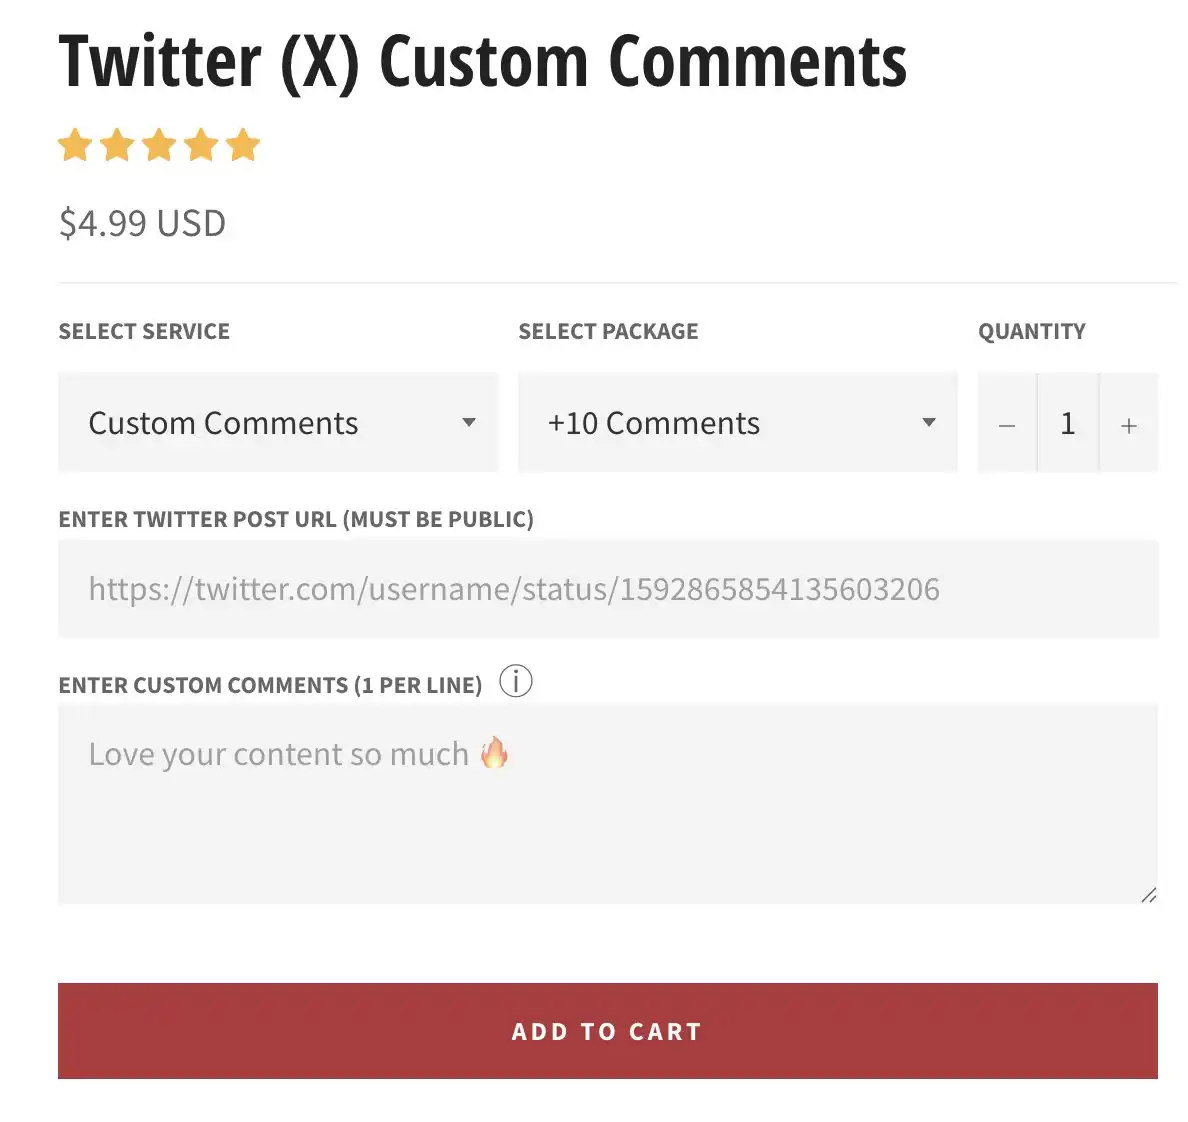The width and height of the screenshot is (1188, 1122).
Task: Click the text area resize handle
Action: pyautogui.click(x=1149, y=895)
